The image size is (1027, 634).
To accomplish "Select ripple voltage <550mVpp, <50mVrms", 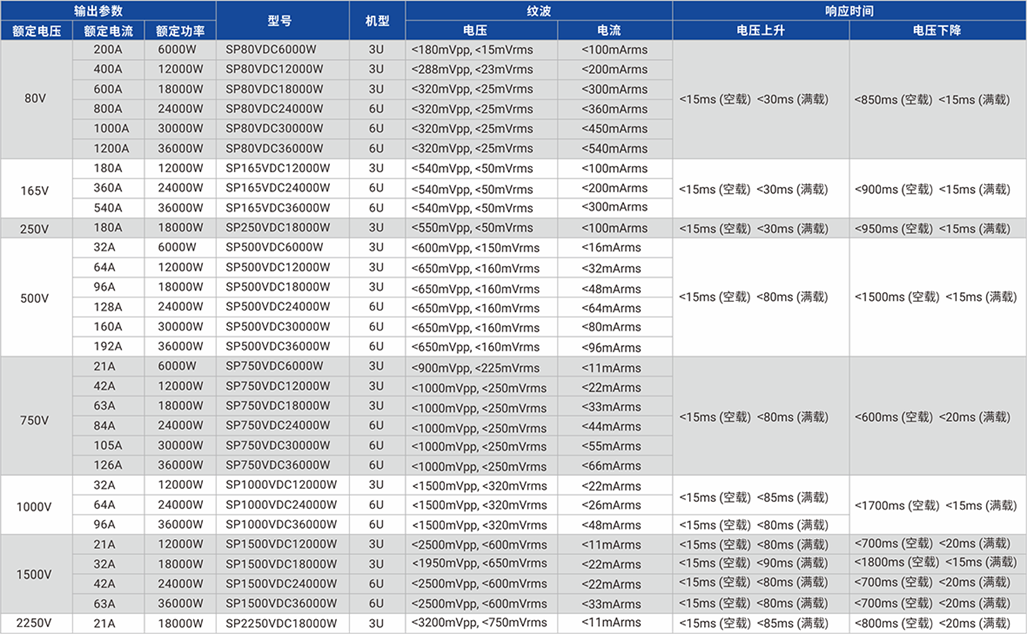I will click(472, 228).
